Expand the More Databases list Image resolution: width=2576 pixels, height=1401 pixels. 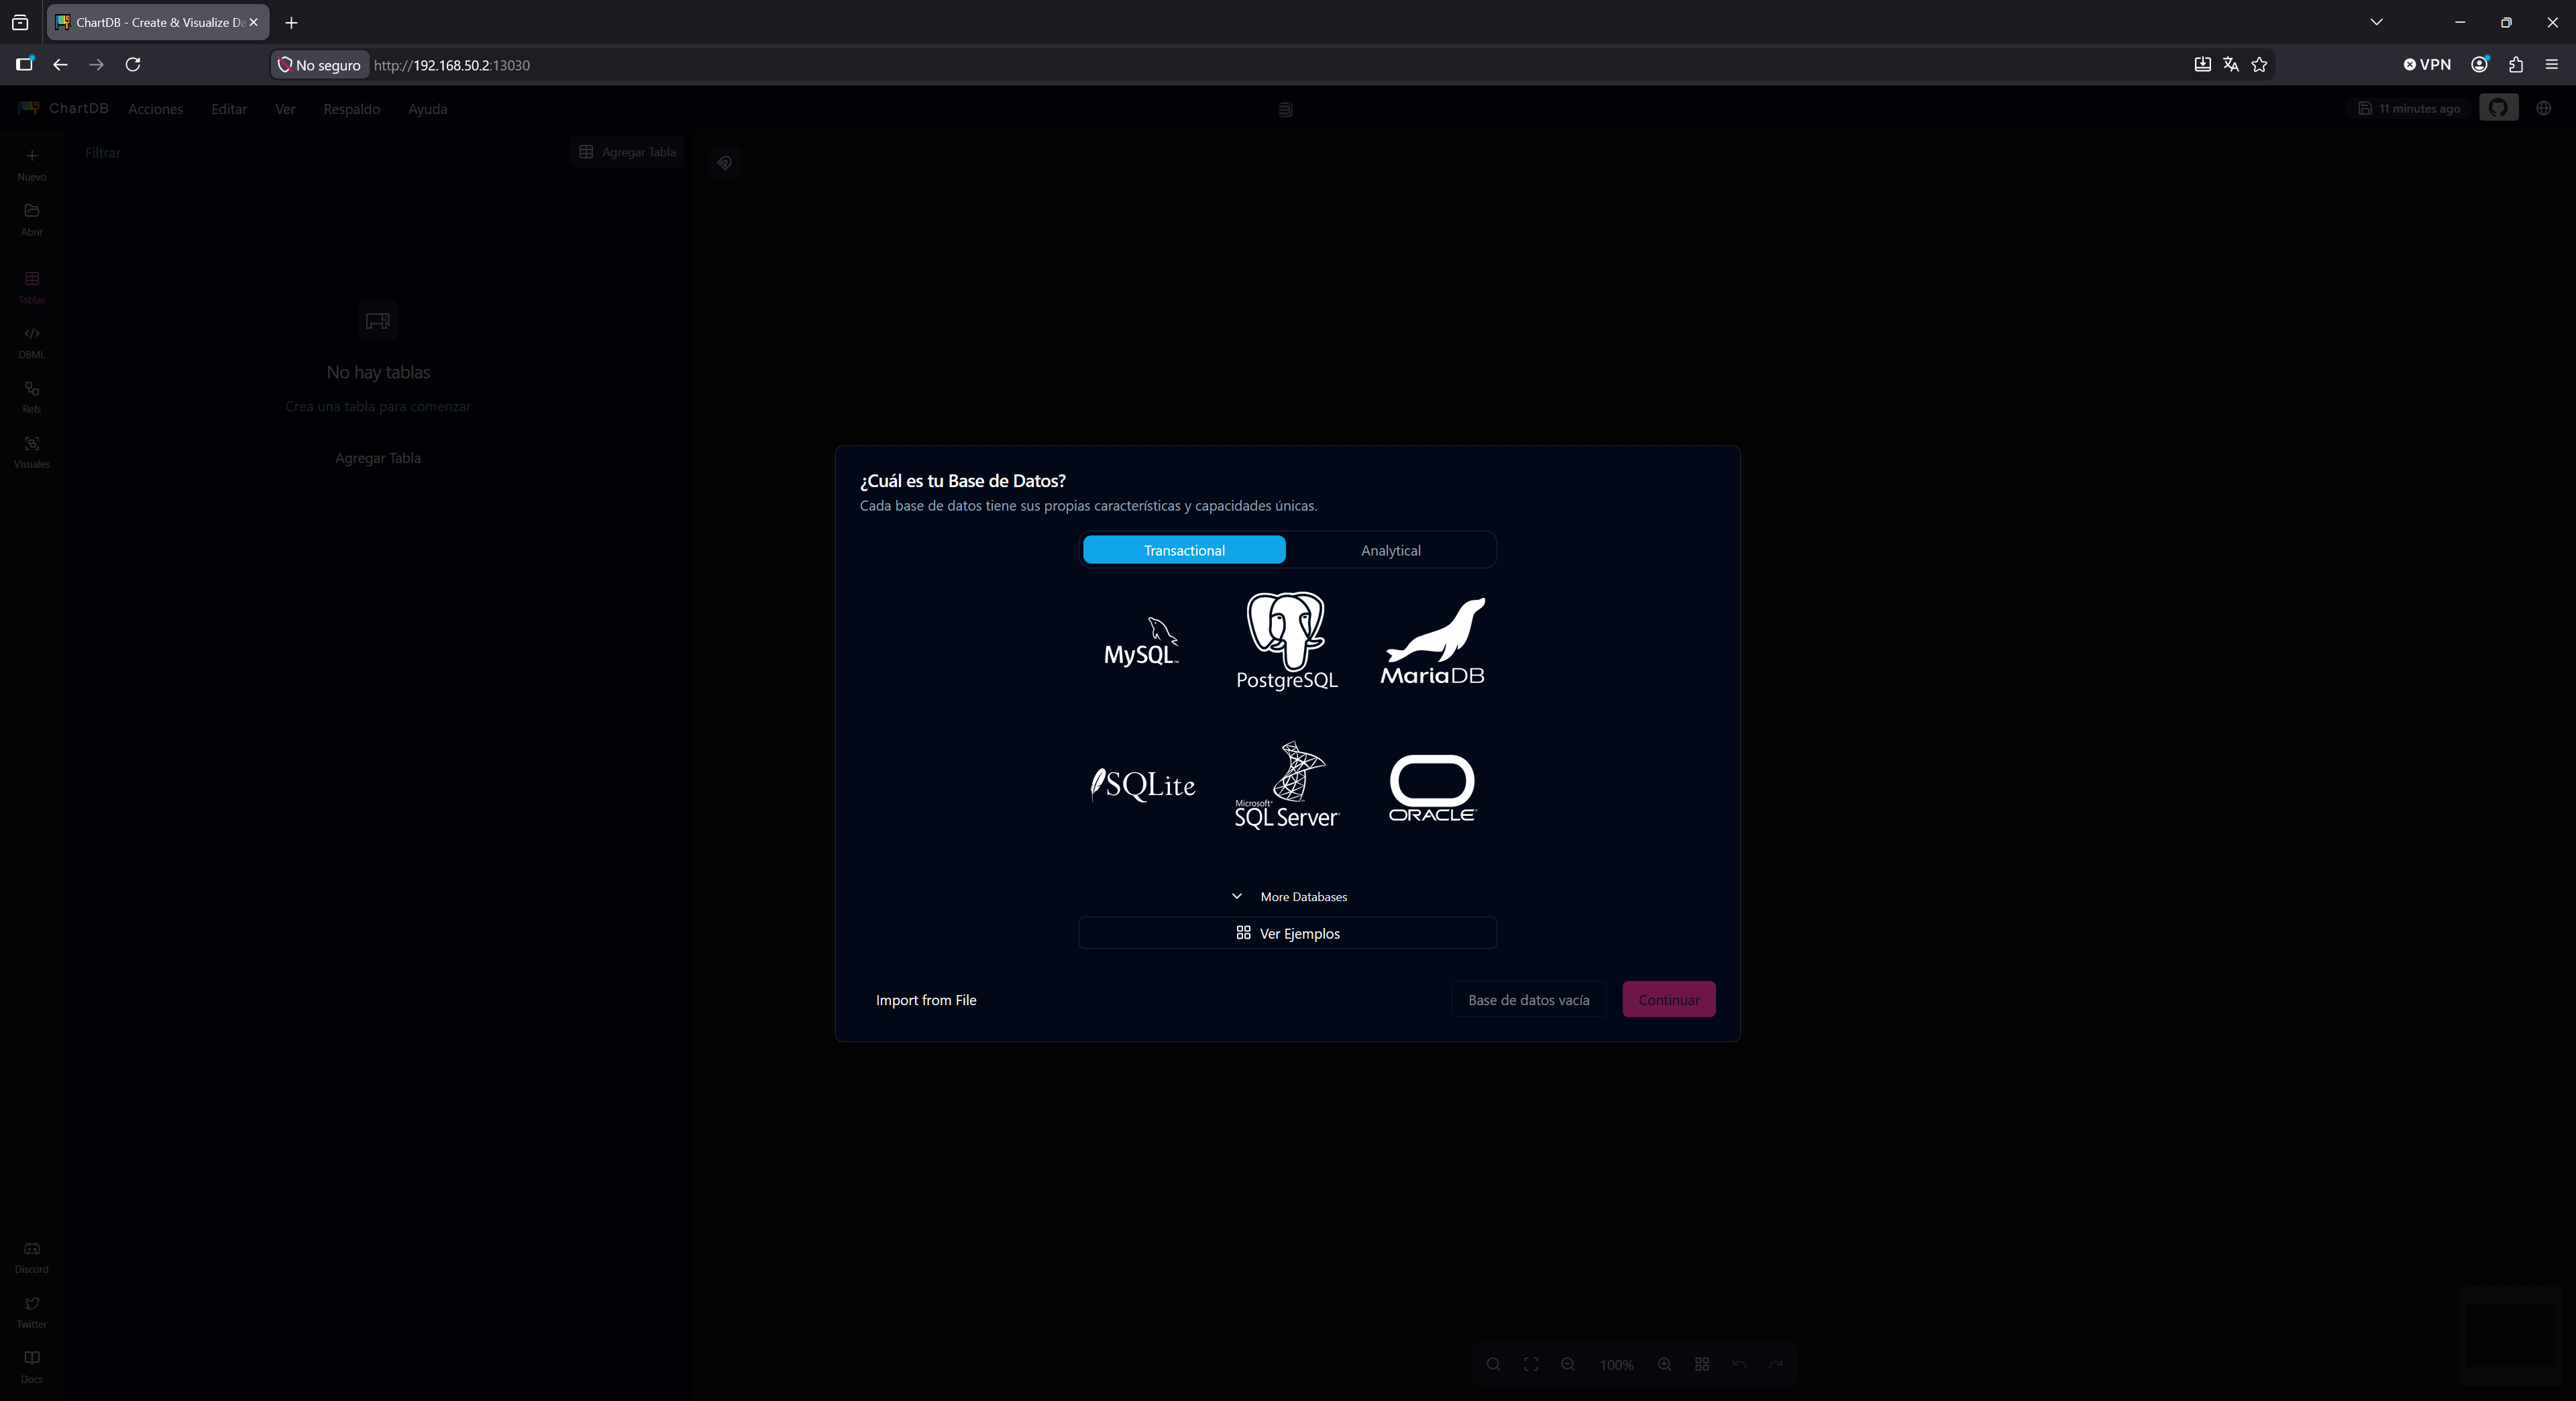click(1288, 896)
